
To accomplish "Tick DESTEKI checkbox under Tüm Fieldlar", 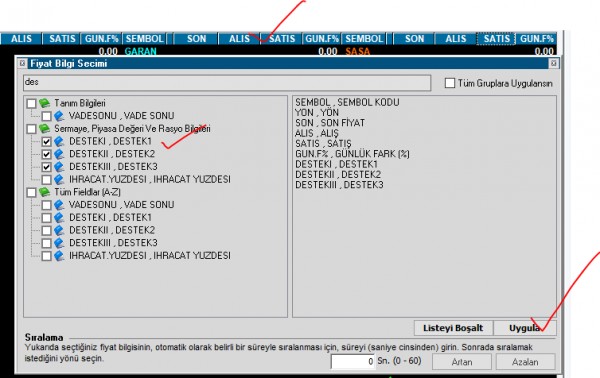I will [46, 218].
